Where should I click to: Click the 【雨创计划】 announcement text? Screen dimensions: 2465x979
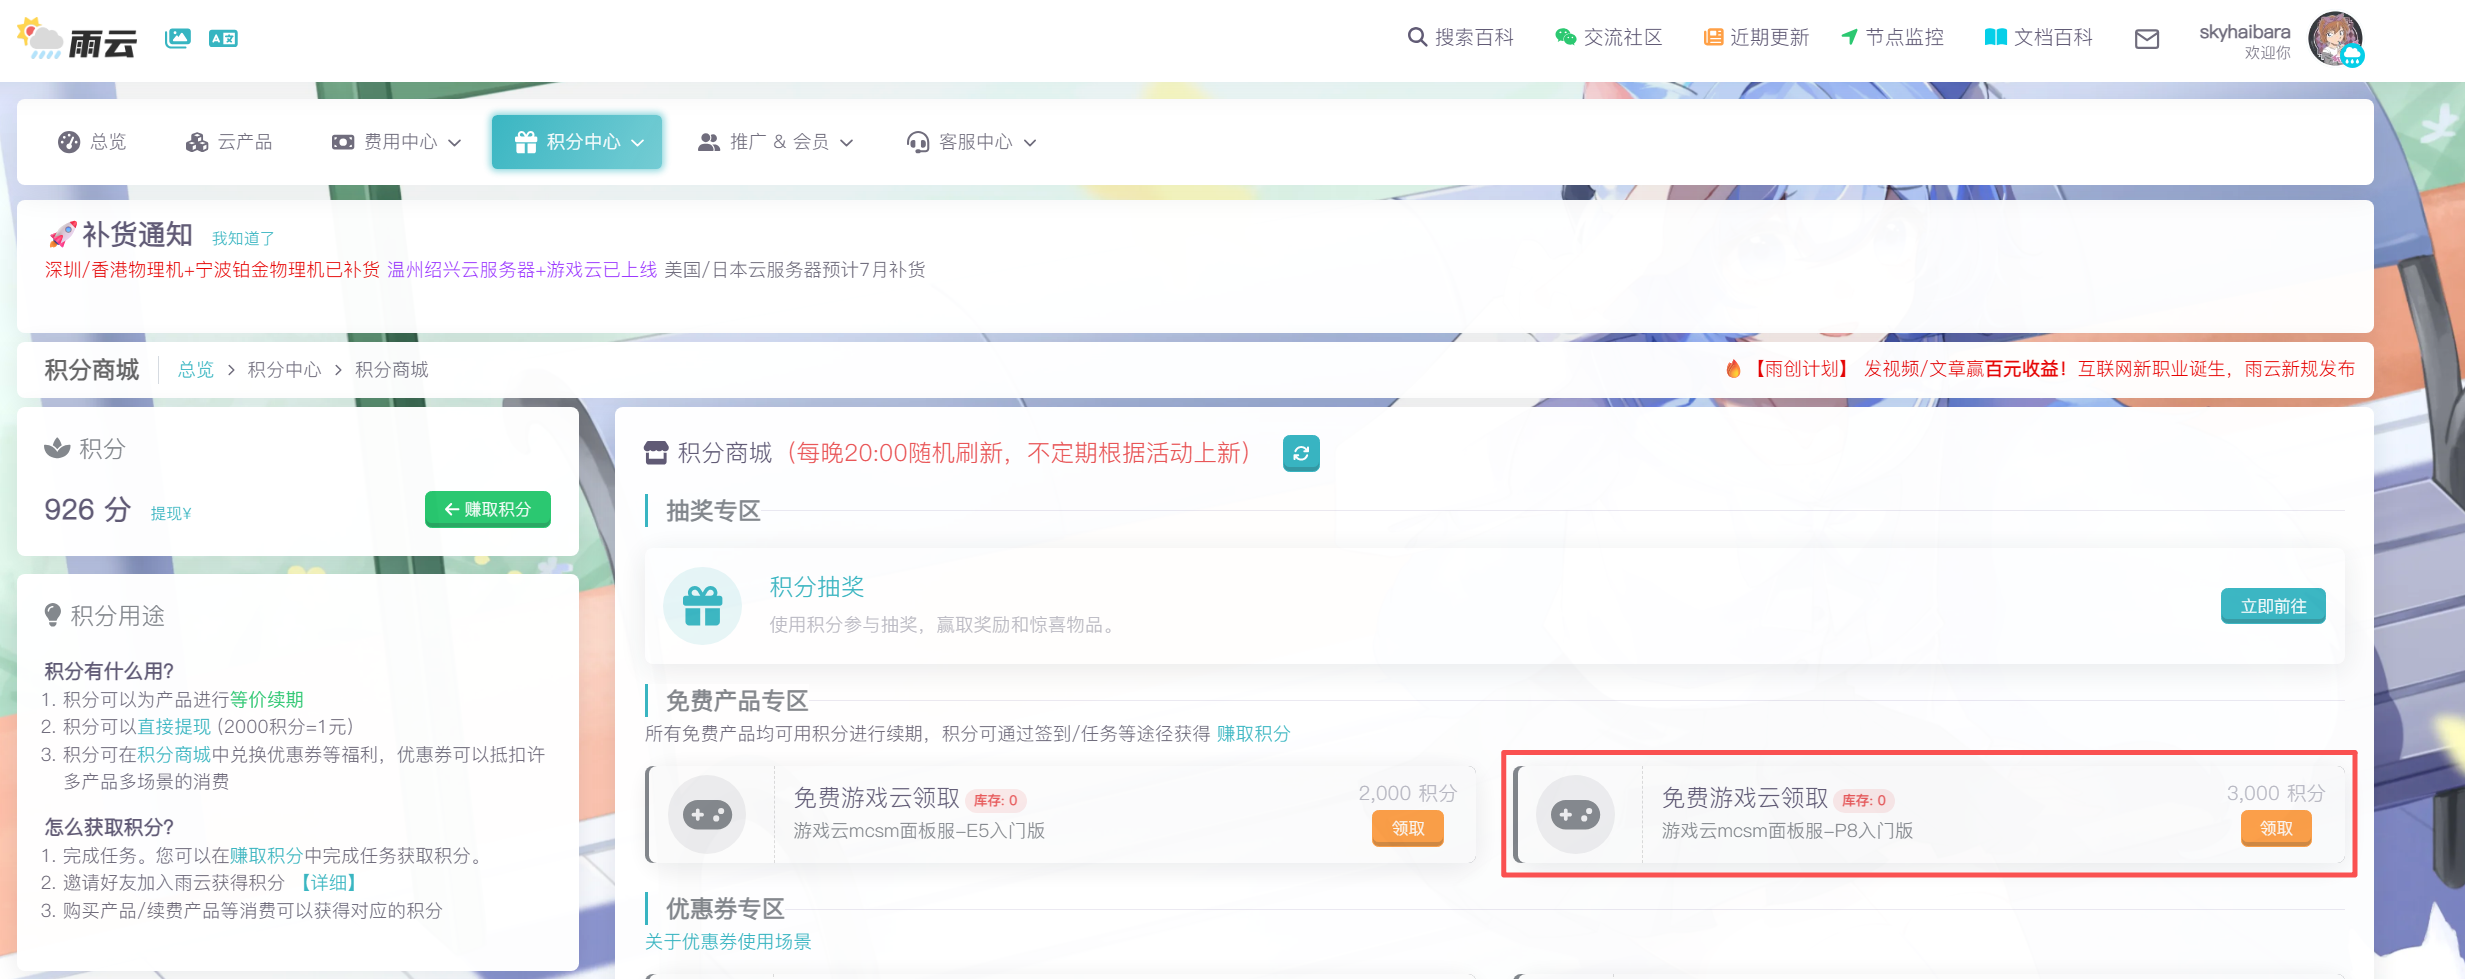[x=1802, y=369]
